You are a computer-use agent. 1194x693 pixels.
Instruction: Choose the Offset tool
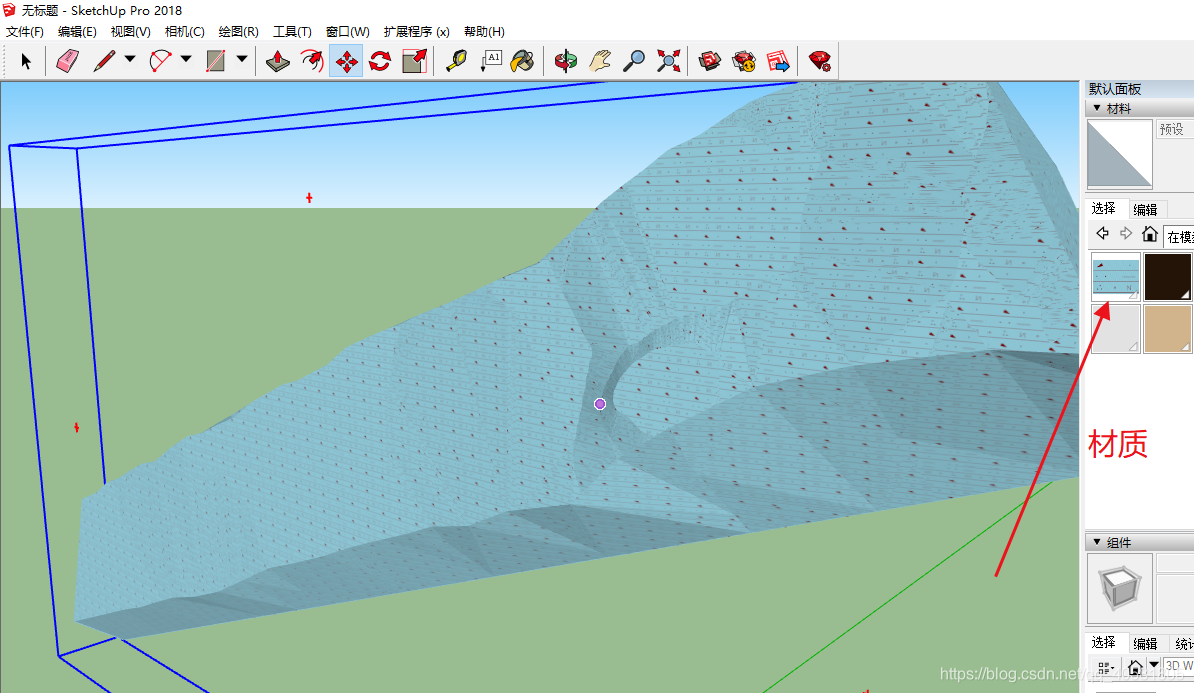click(312, 61)
